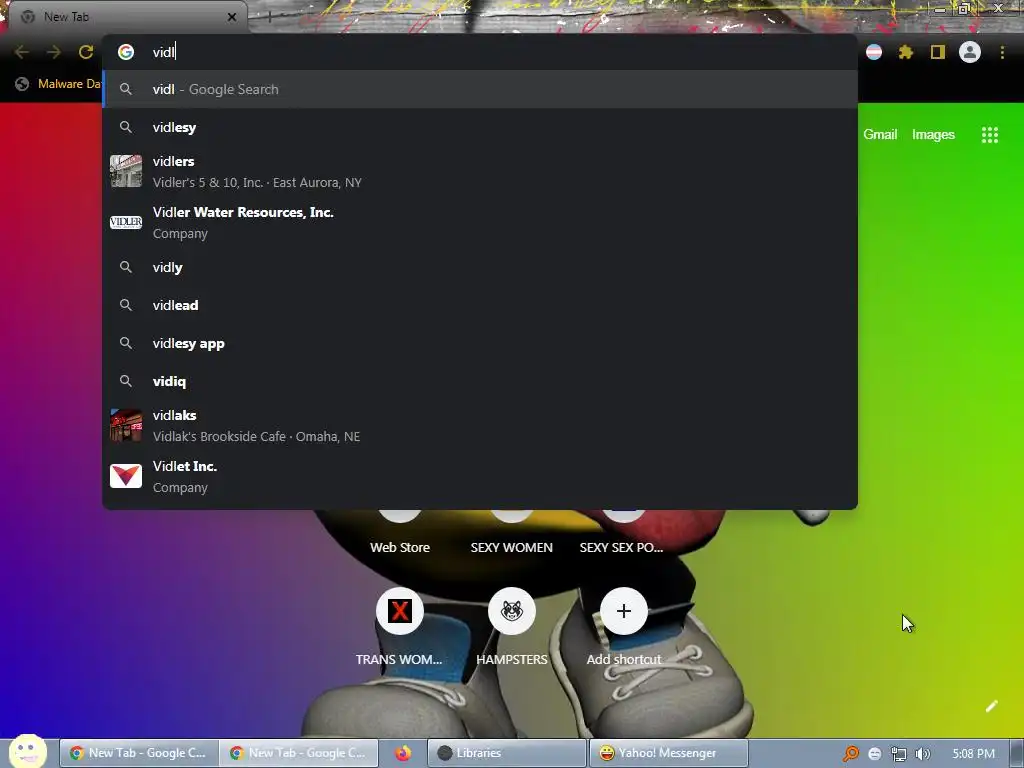Switch to the first New Tab - Google C... taskbar button

click(139, 753)
